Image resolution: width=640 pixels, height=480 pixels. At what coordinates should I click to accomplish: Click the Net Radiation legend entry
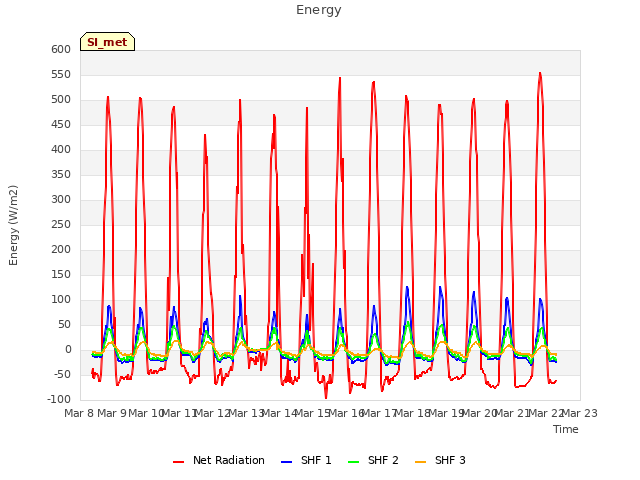click(219, 460)
